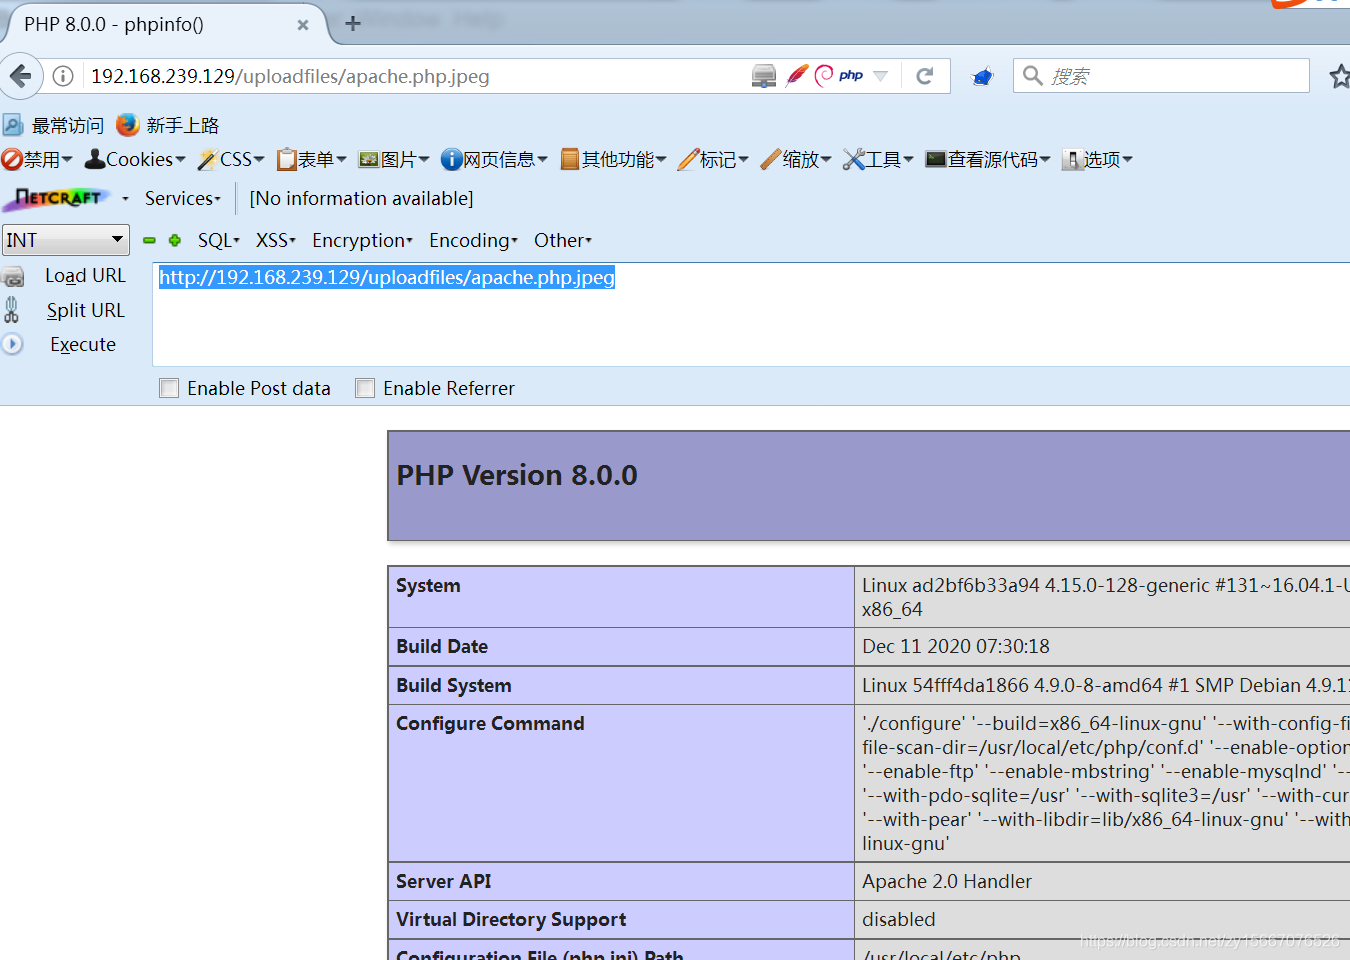Viewport: 1350px width, 960px height.
Task: Click the green minus HackBar icon
Action: coord(149,240)
